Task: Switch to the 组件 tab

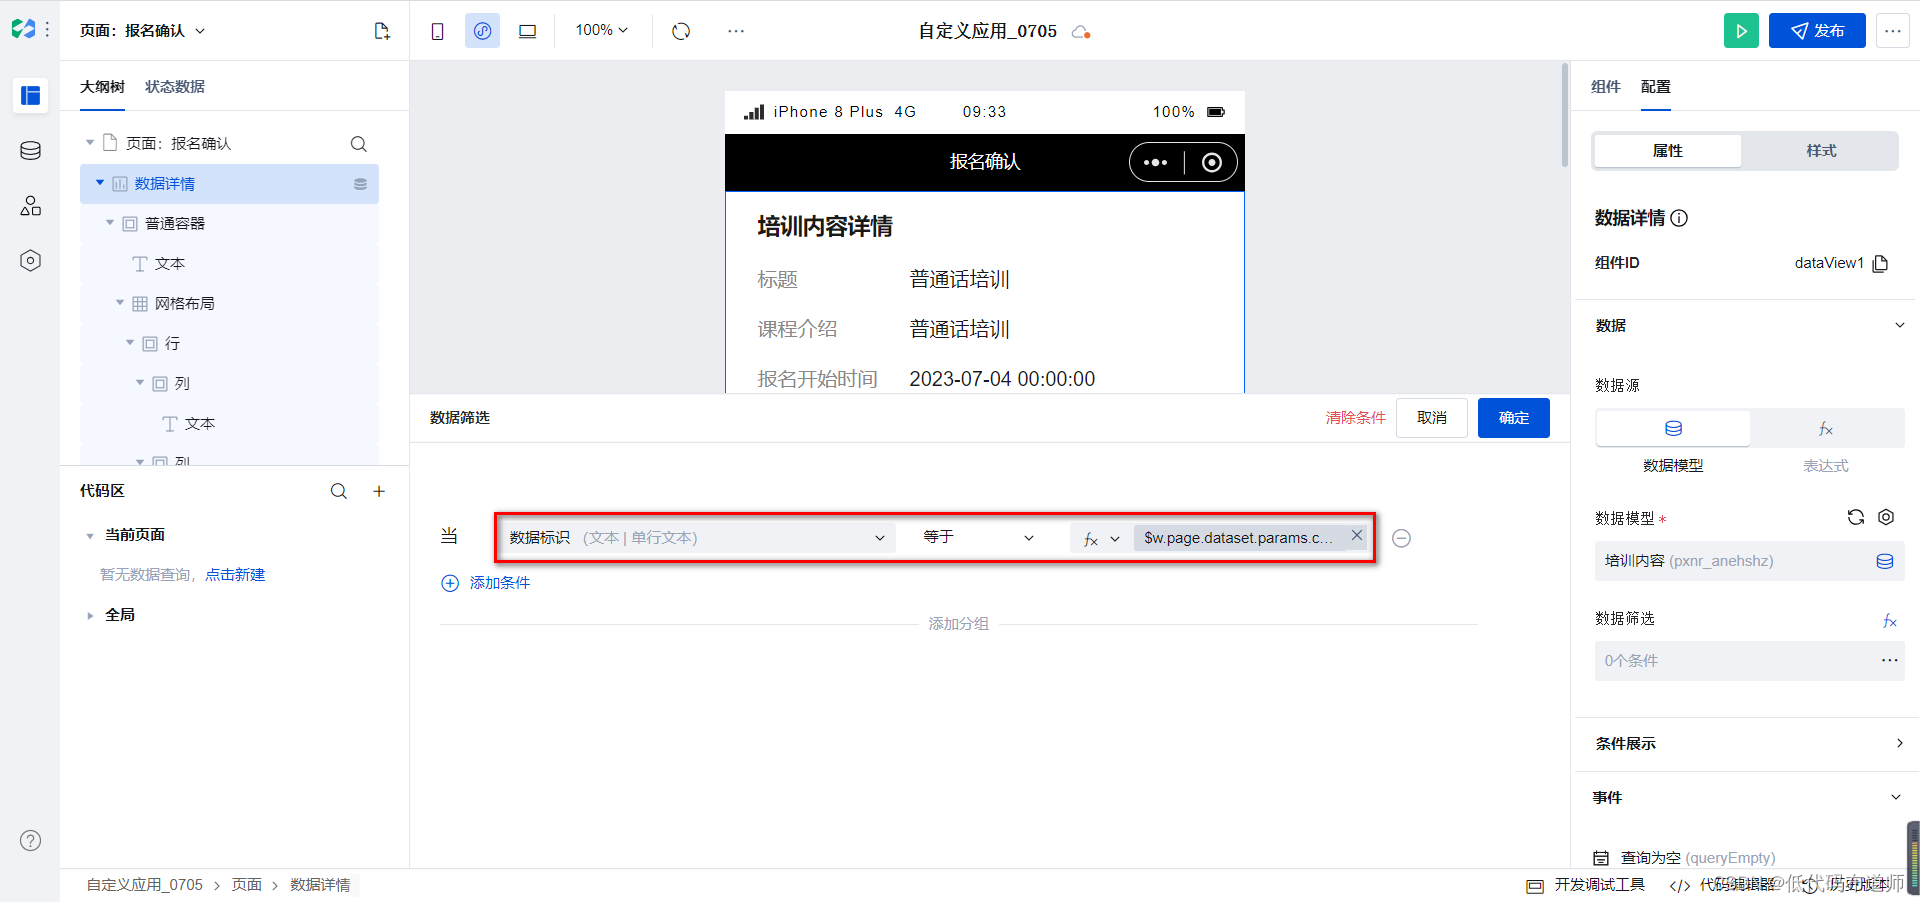Action: [x=1605, y=87]
